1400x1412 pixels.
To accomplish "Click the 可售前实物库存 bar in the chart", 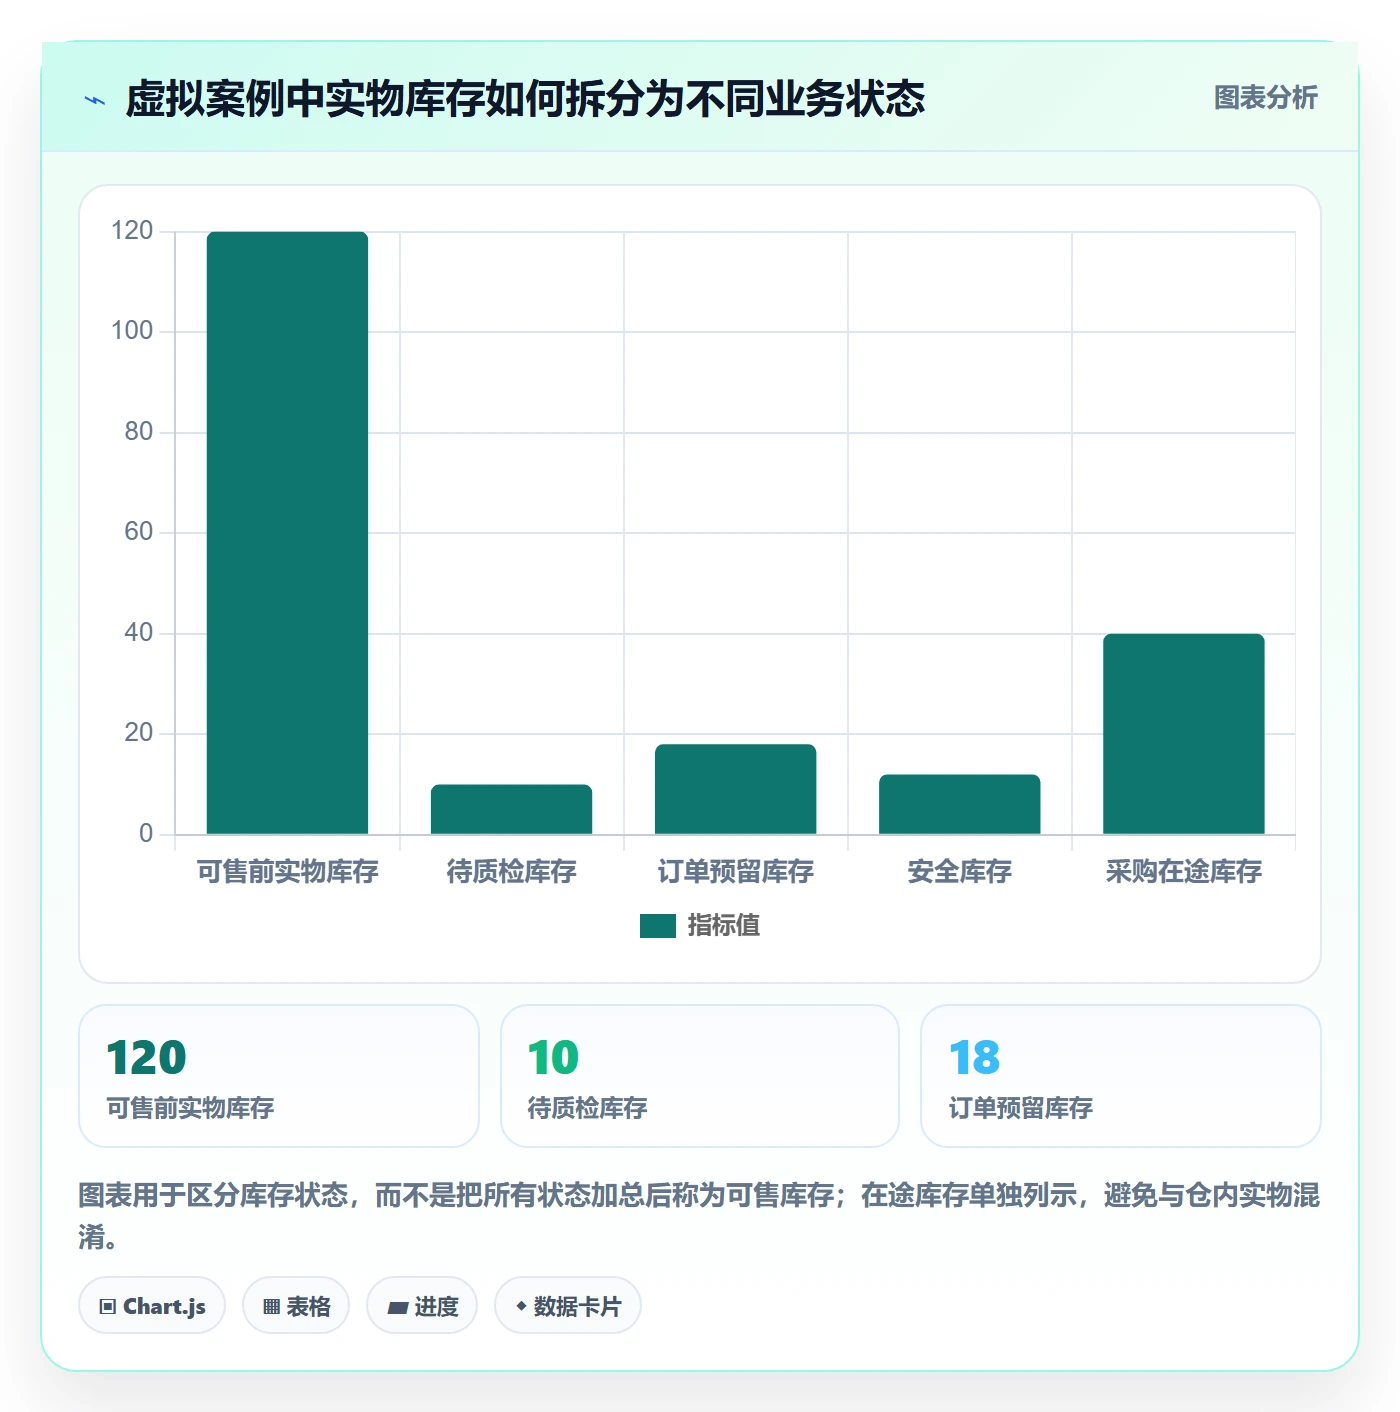I will pyautogui.click(x=287, y=533).
